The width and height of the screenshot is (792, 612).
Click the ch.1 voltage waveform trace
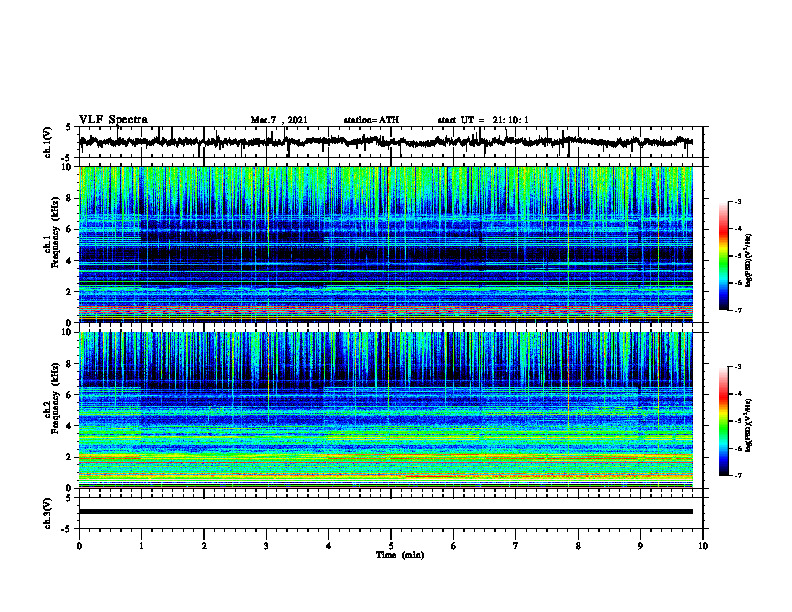coord(386,142)
